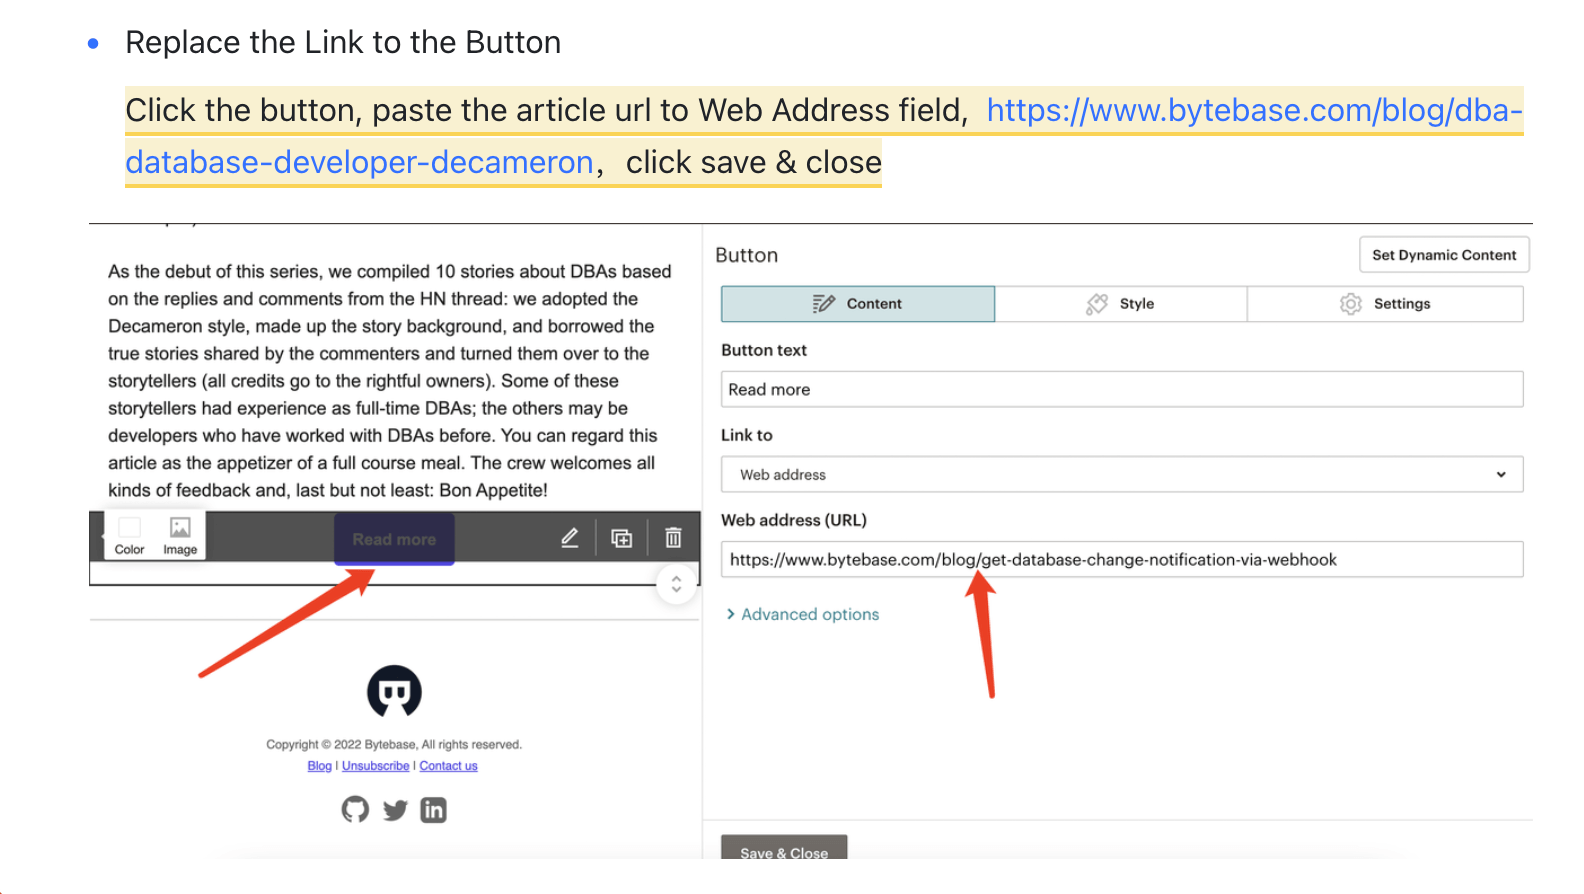This screenshot has width=1584, height=894.
Task: Click the Color swatch in block toolbar
Action: [x=130, y=536]
